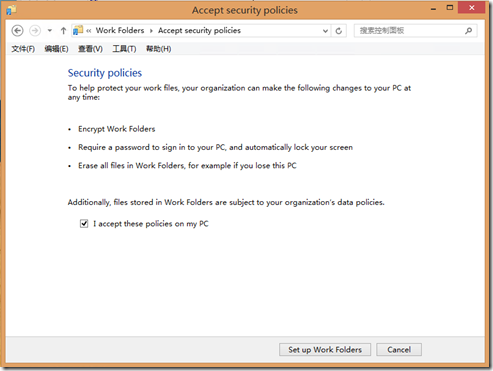Click the forward navigation arrow
493x371 pixels.
(35, 31)
